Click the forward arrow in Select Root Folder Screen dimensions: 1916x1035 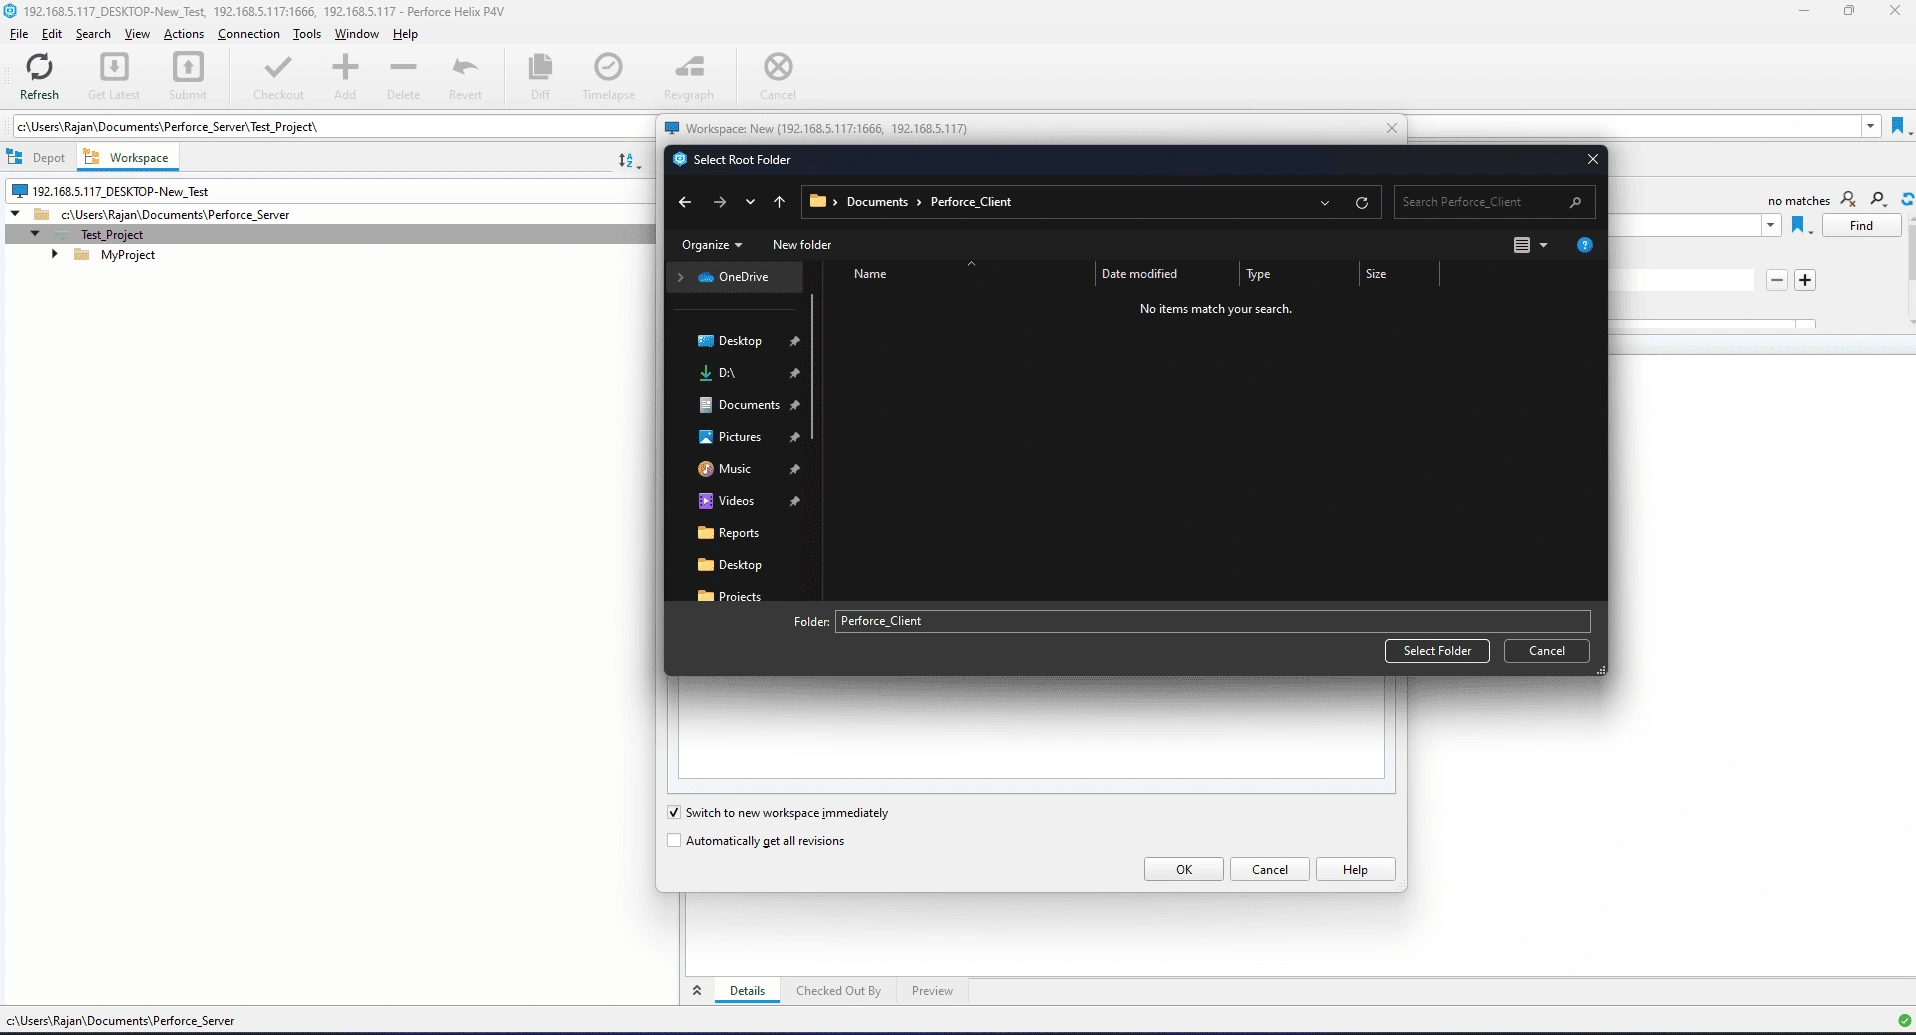[x=719, y=202]
